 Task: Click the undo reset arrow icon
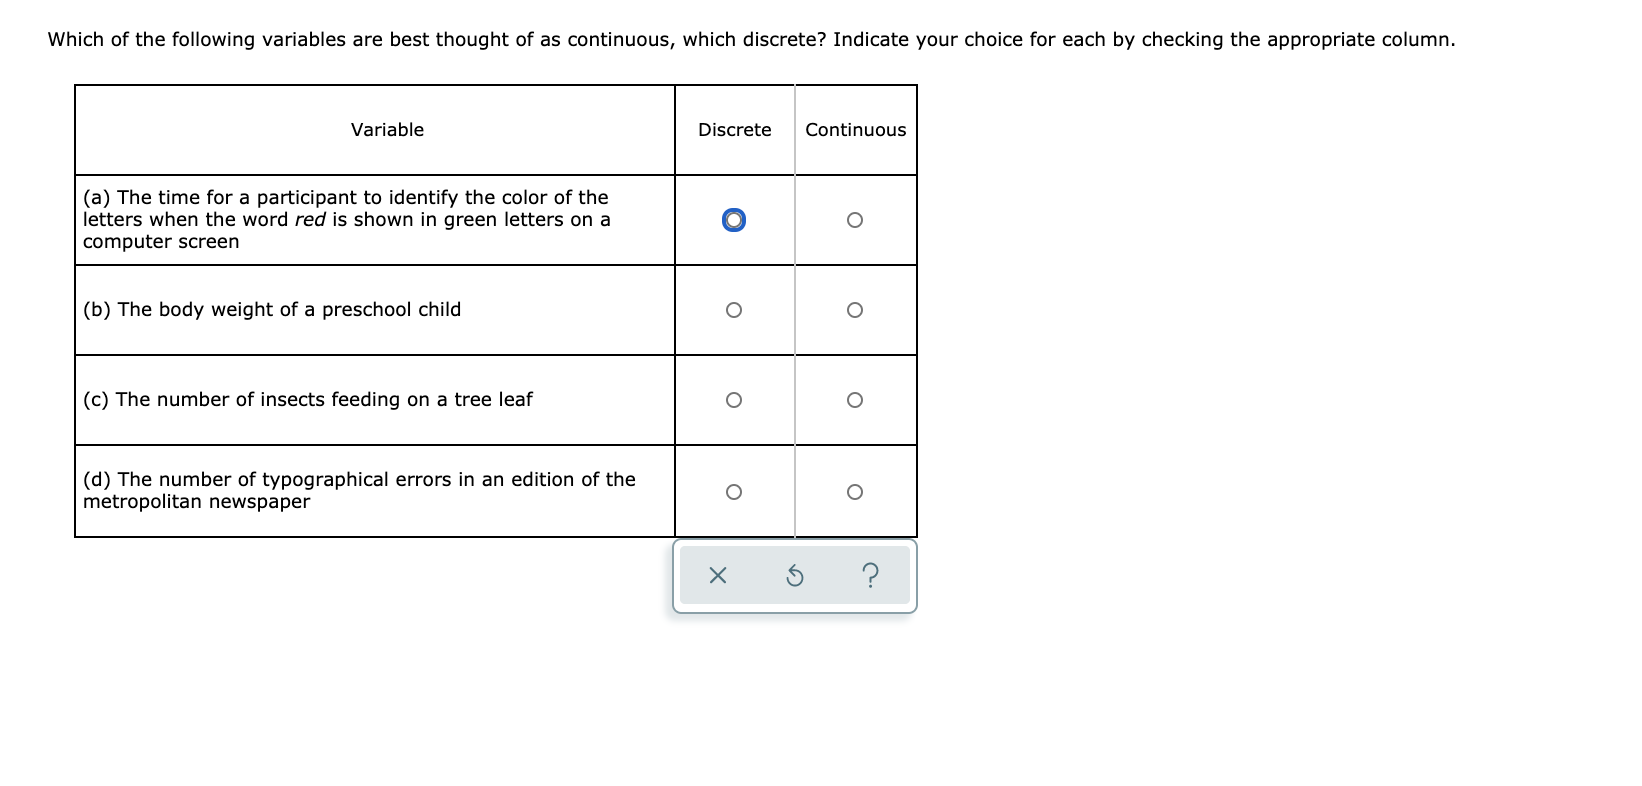(x=794, y=576)
